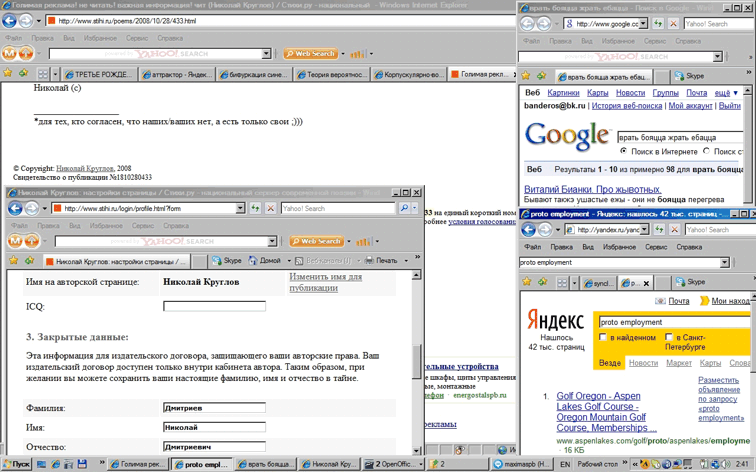Select Новости tab on Yandex results

click(x=643, y=363)
